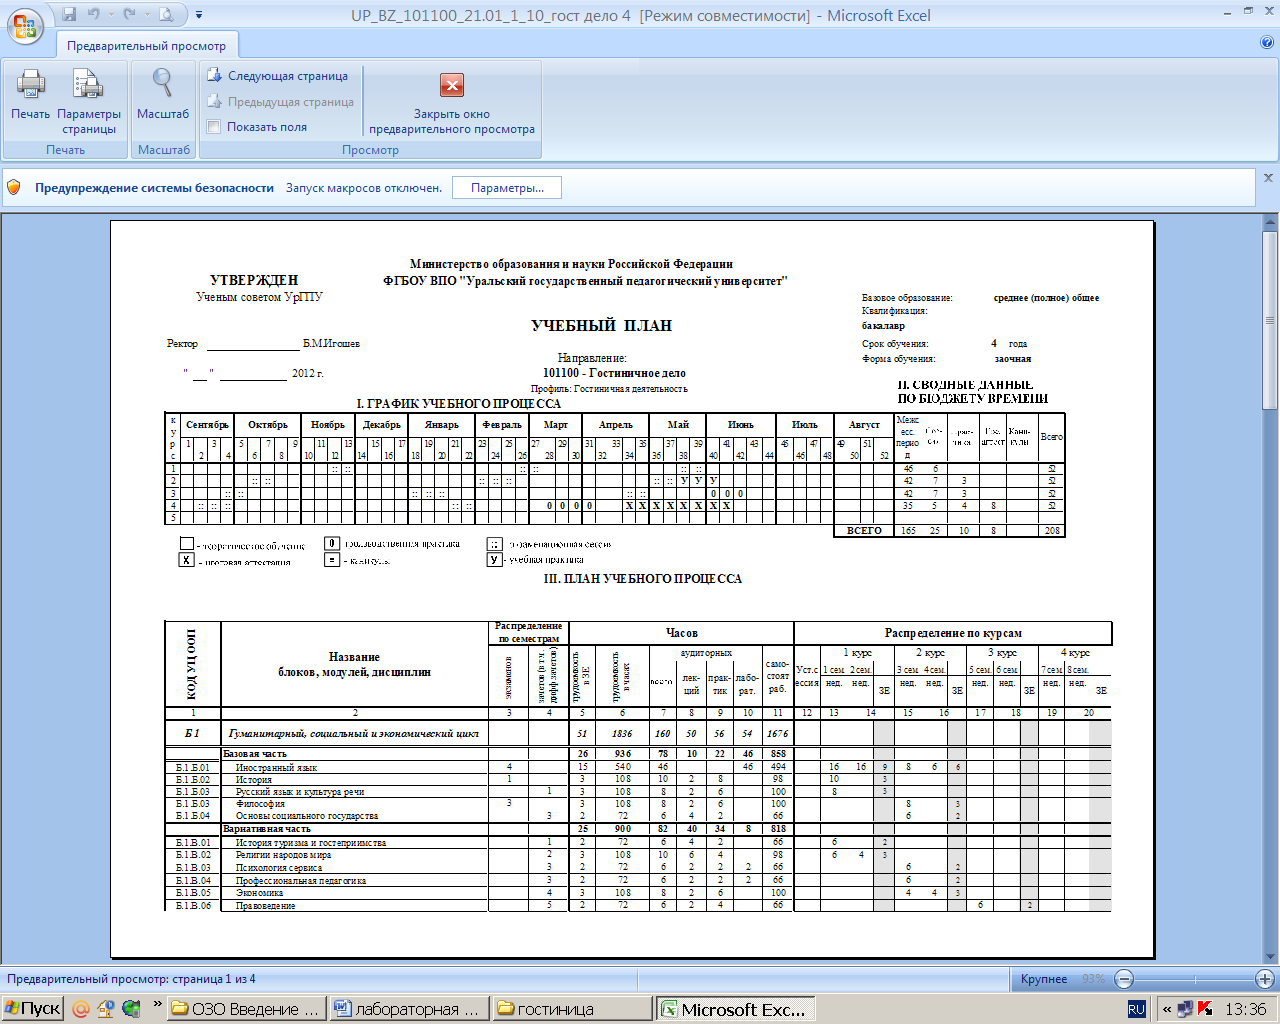The width and height of the screenshot is (1280, 1024).
Task: Click the Параметры... button in the security bar
Action: 507,188
